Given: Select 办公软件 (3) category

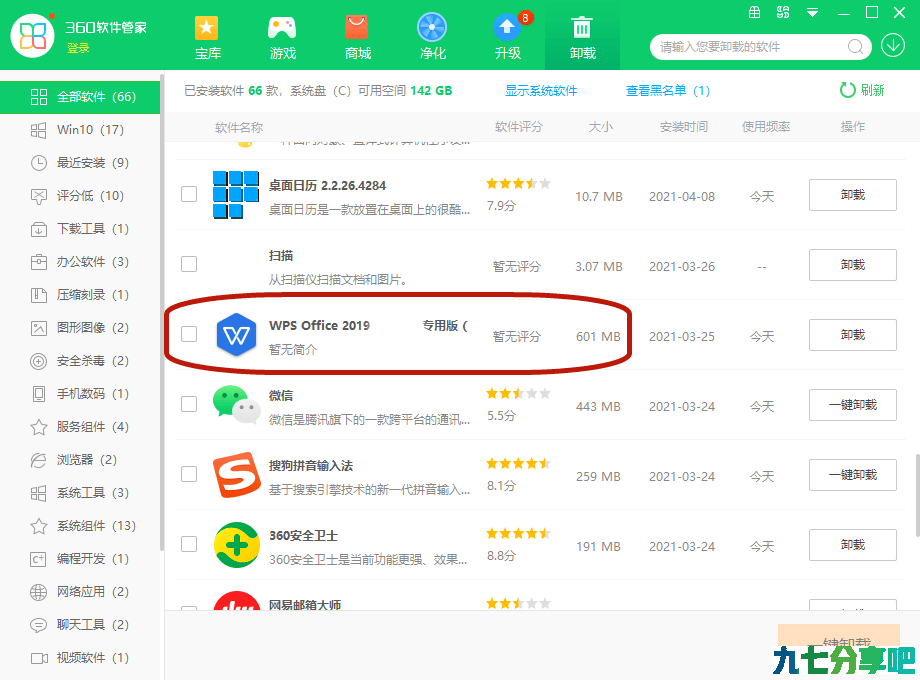Looking at the screenshot, I should pyautogui.click(x=80, y=262).
